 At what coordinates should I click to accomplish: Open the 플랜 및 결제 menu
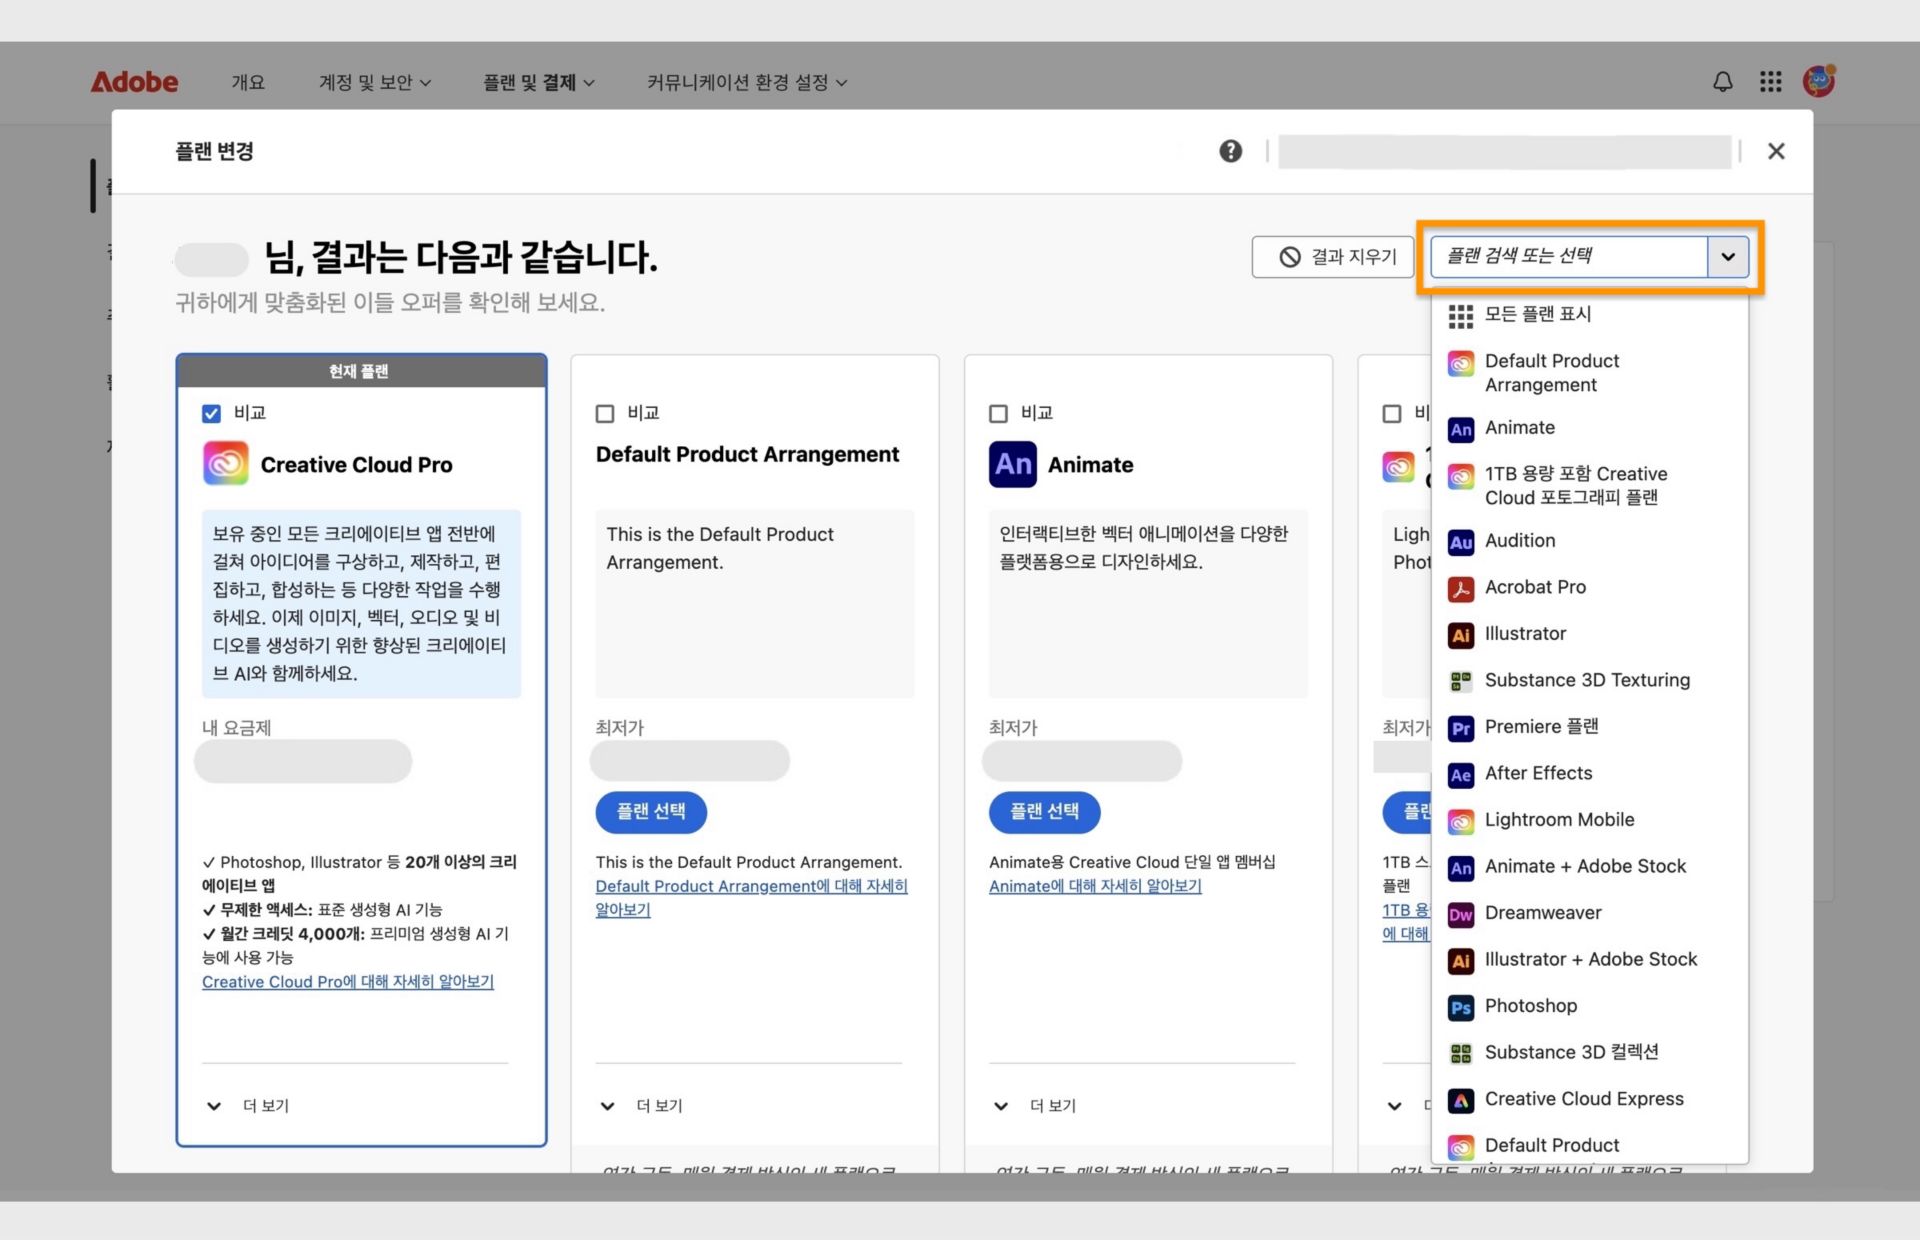tap(538, 82)
